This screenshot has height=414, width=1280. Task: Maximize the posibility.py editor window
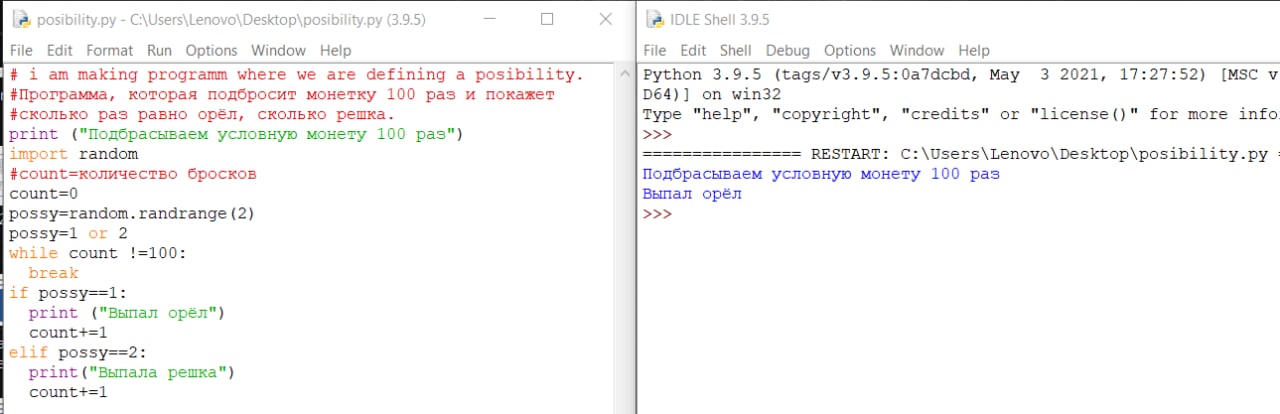tap(547, 19)
